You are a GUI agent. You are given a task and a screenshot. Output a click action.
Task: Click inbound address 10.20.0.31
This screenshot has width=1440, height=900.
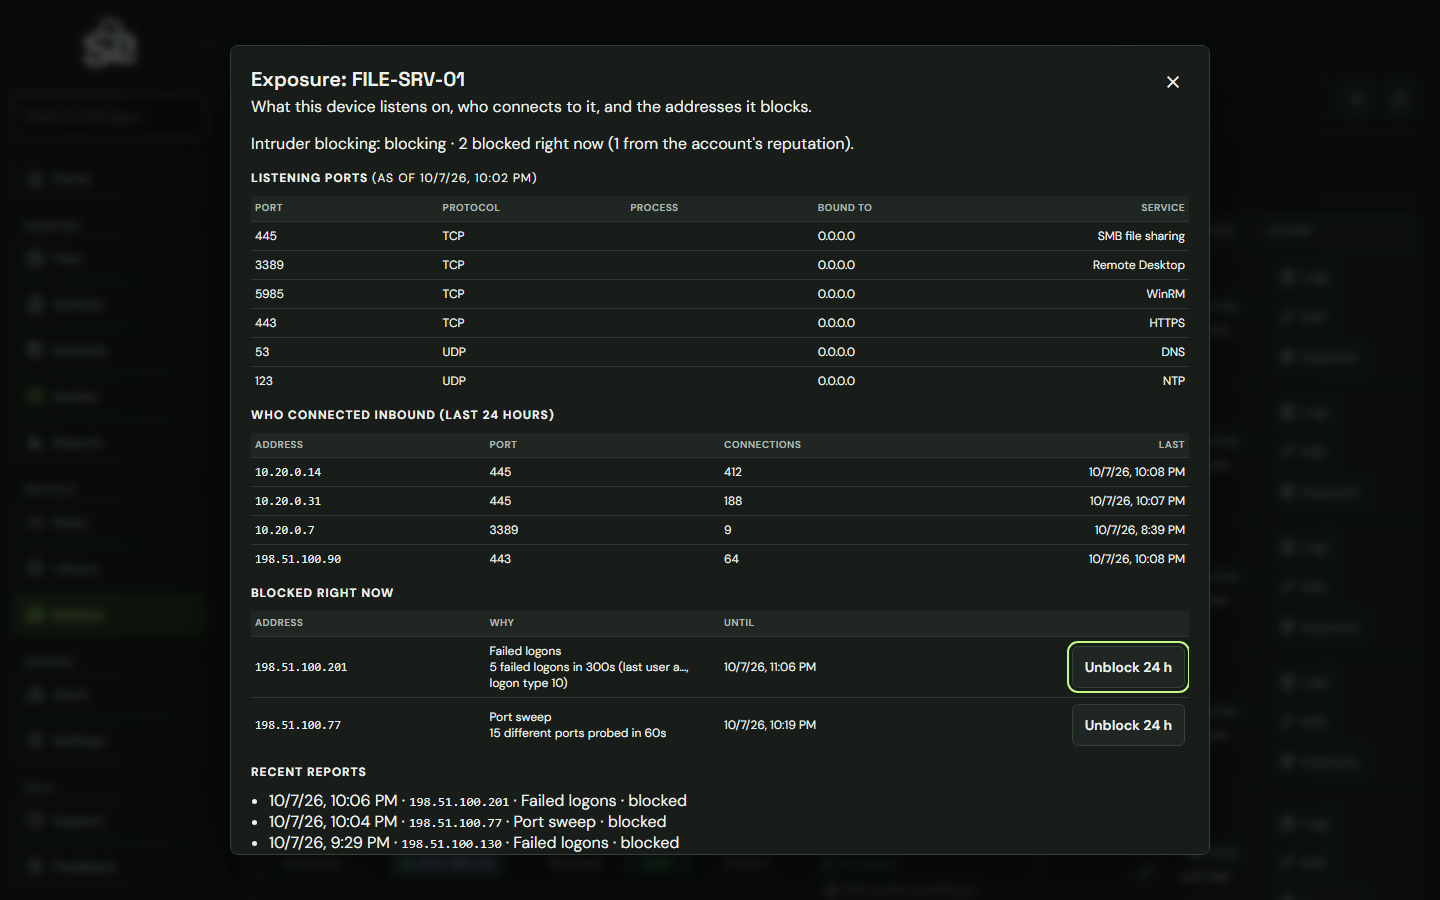288,501
